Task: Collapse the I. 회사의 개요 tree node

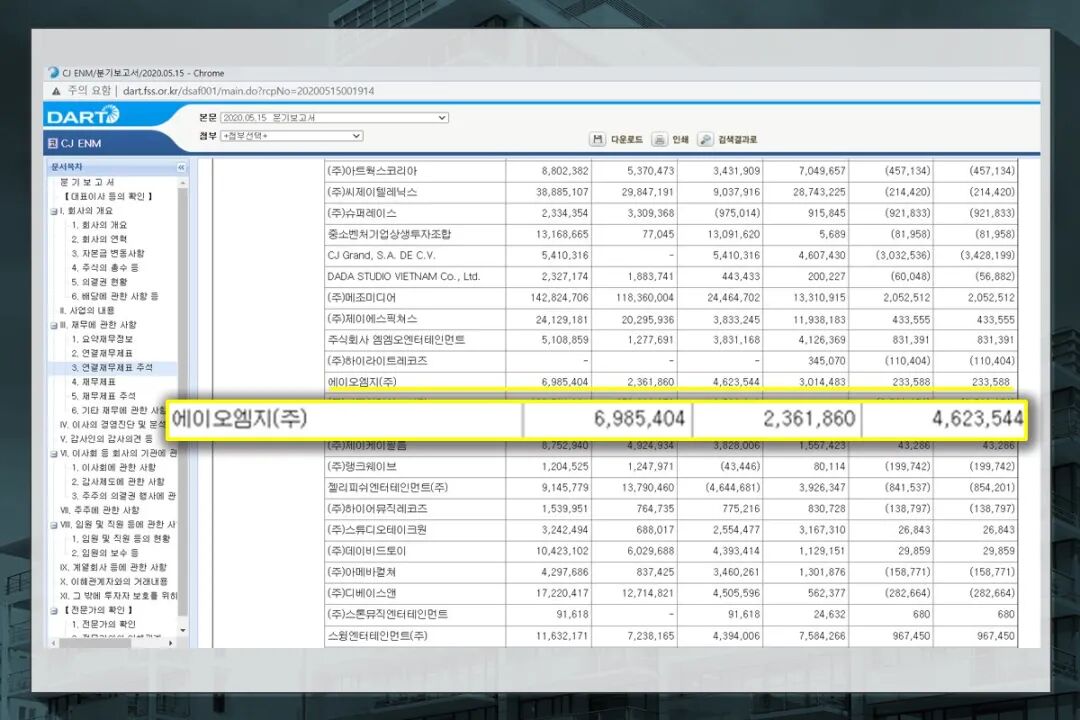Action: (x=54, y=212)
